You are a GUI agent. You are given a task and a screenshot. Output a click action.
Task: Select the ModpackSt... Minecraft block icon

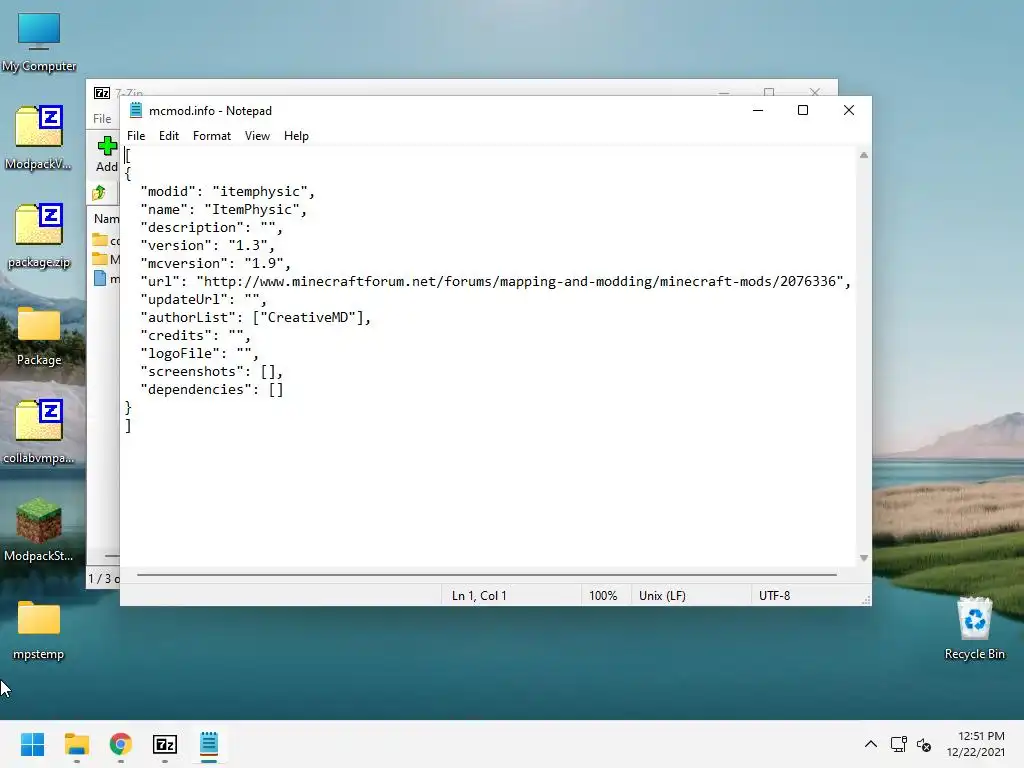point(39,530)
